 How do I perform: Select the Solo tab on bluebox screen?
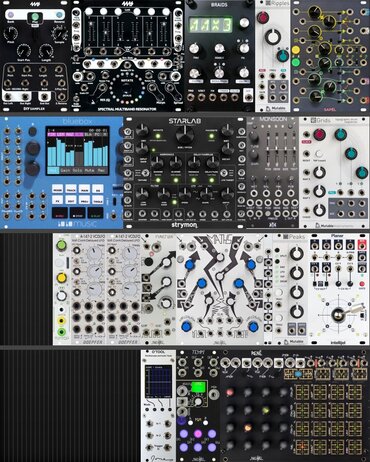tap(77, 170)
